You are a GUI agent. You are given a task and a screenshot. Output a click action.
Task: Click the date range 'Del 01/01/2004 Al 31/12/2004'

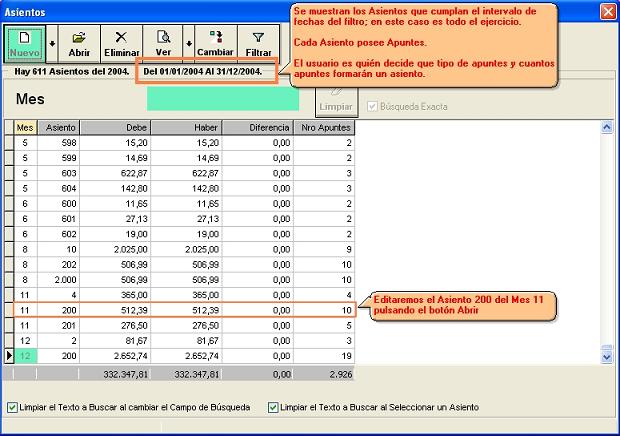click(202, 72)
